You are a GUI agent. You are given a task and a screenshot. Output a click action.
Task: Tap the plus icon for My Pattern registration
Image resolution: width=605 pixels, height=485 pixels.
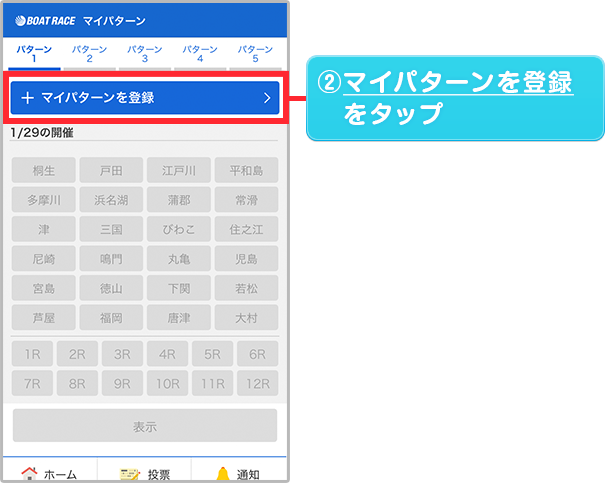[x=27, y=98]
